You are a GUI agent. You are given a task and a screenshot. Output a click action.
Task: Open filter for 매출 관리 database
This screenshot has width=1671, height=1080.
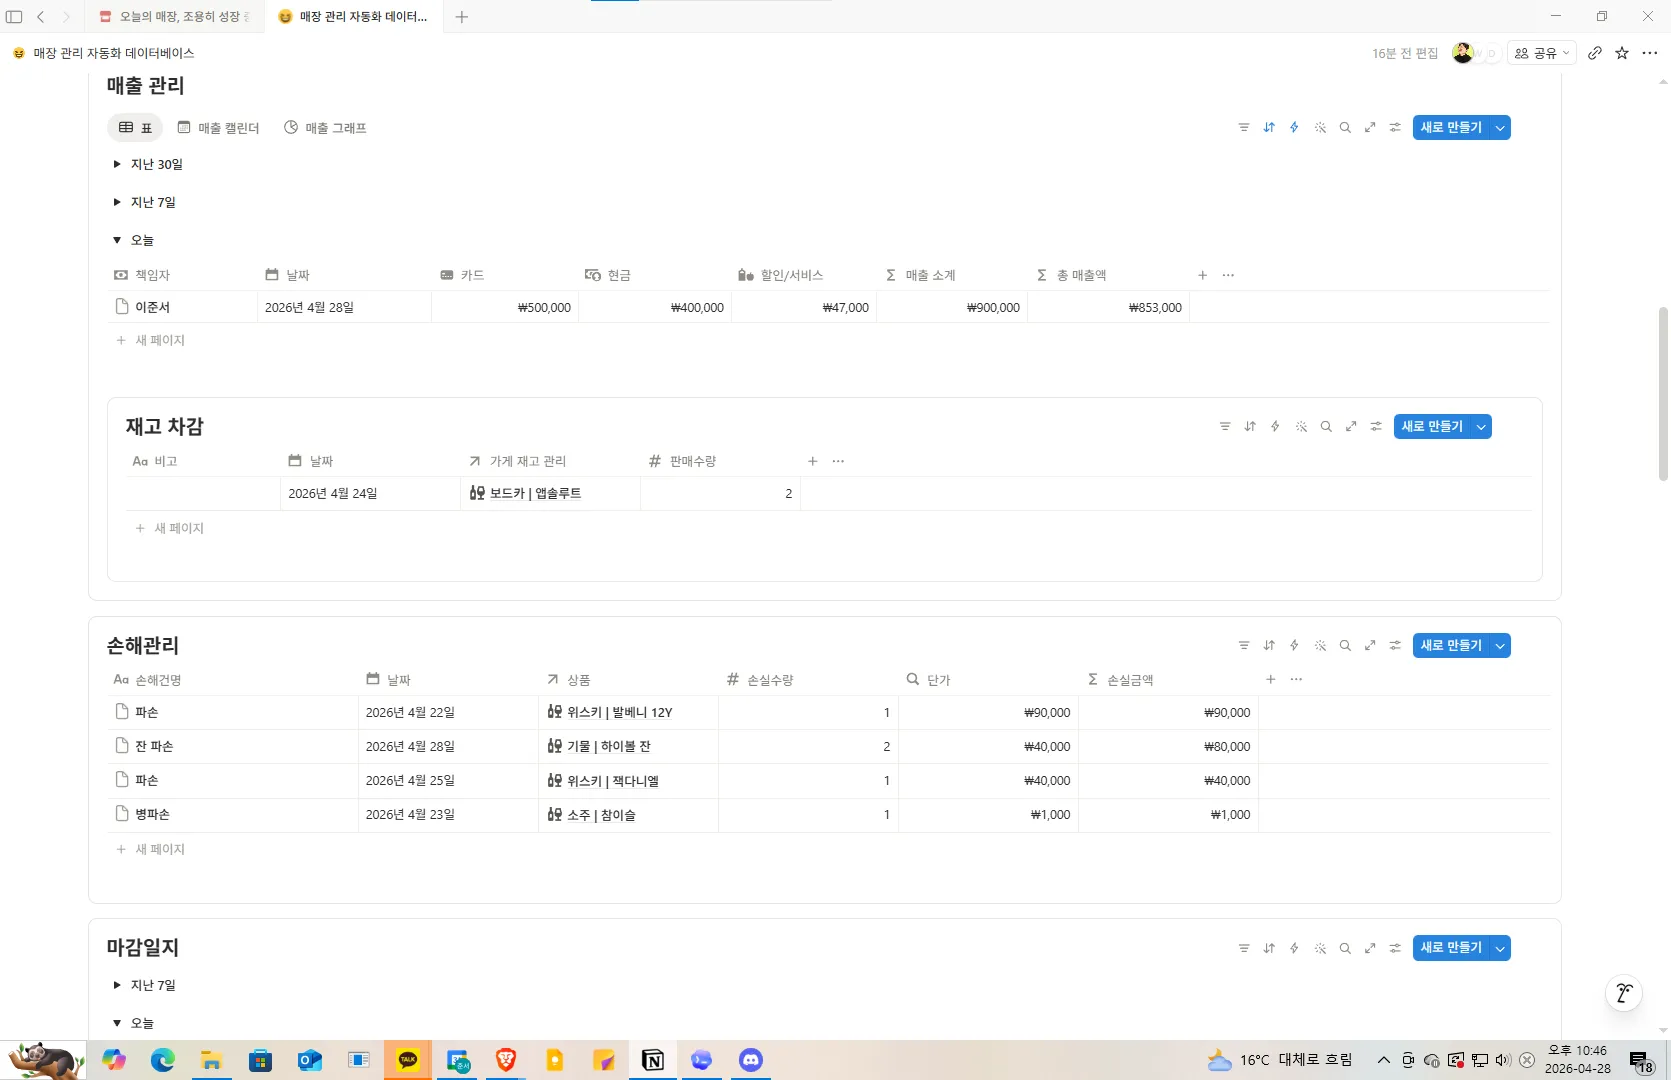pyautogui.click(x=1244, y=128)
